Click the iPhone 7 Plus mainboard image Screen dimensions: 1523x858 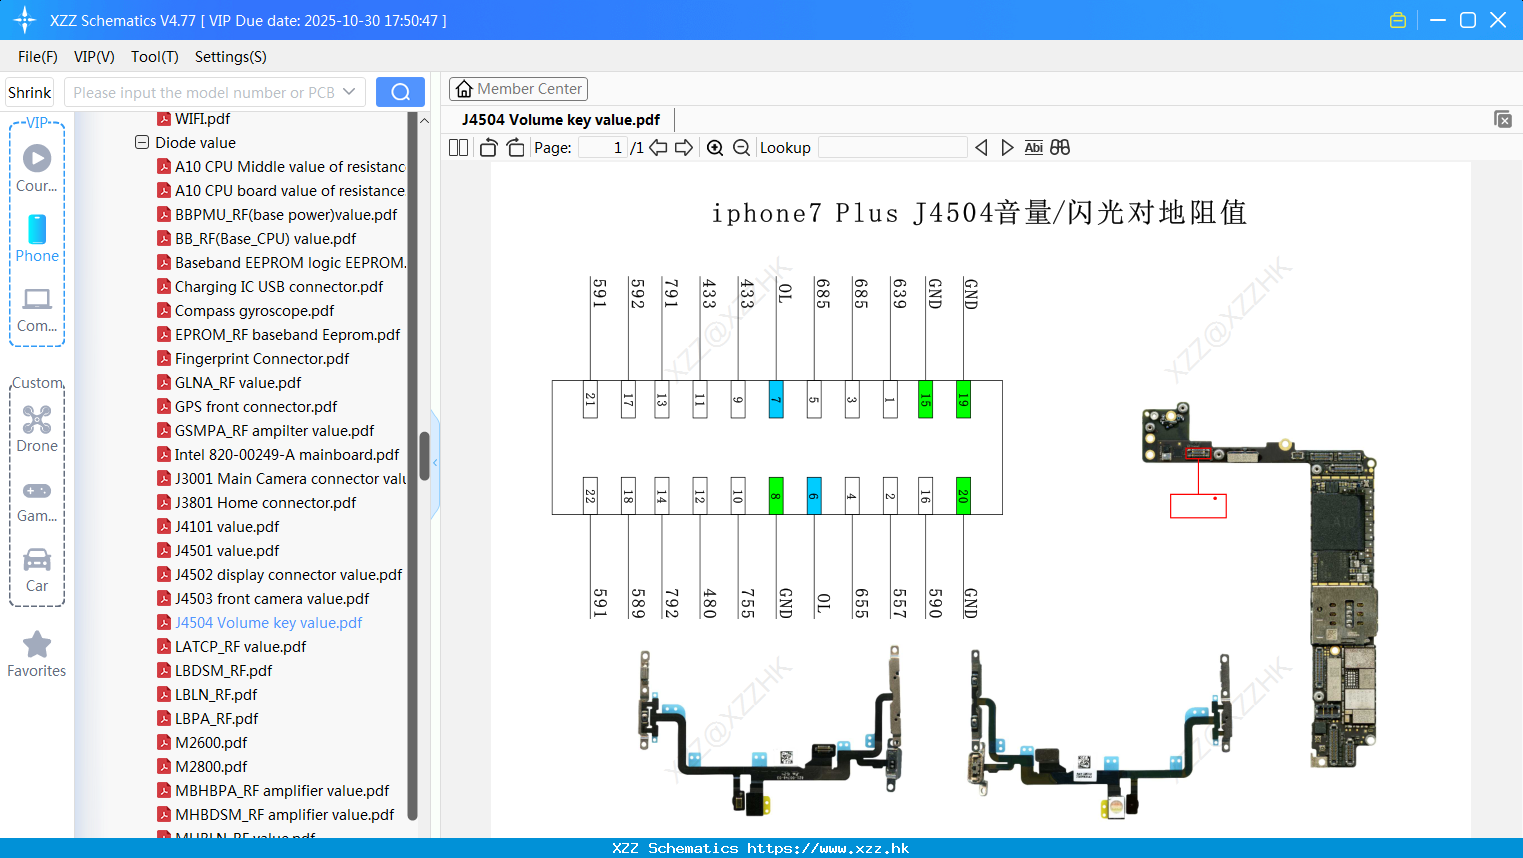[x=1260, y=585]
